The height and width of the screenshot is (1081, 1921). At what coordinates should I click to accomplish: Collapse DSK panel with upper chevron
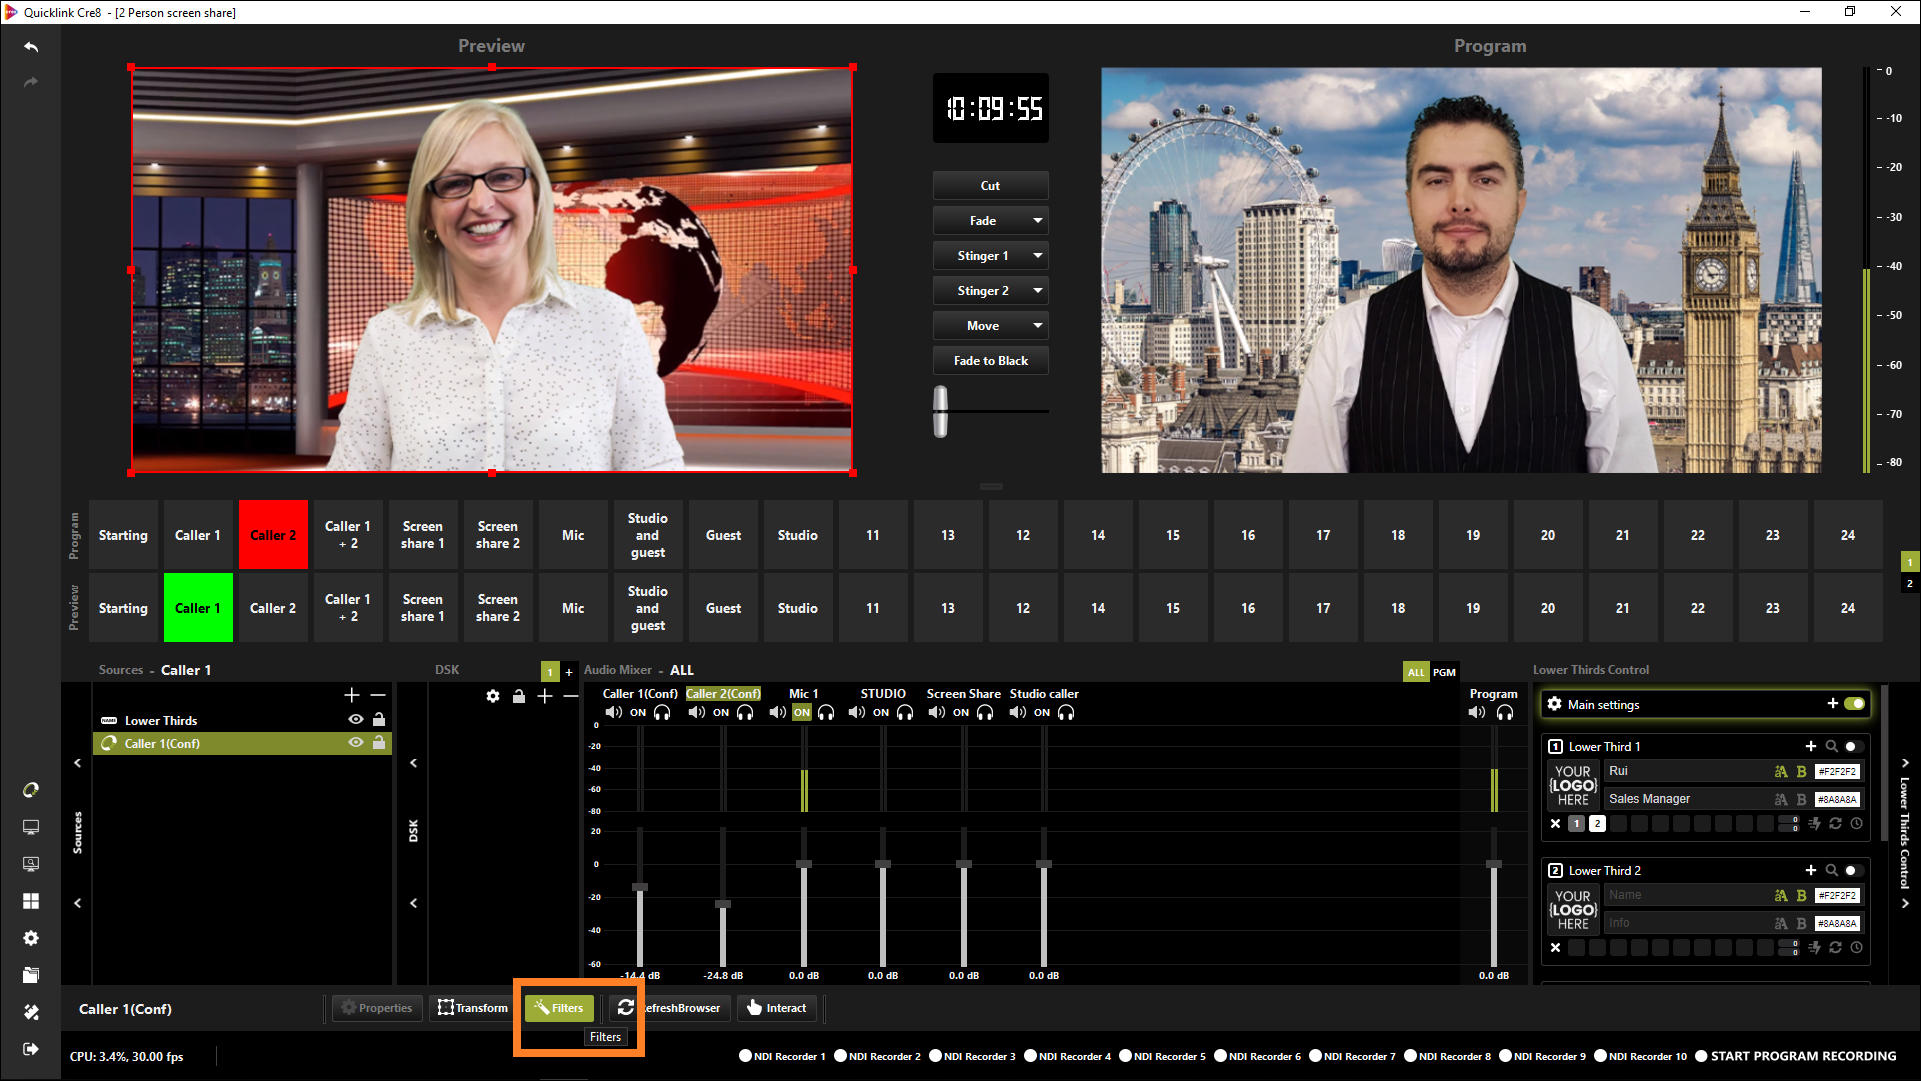click(x=413, y=763)
